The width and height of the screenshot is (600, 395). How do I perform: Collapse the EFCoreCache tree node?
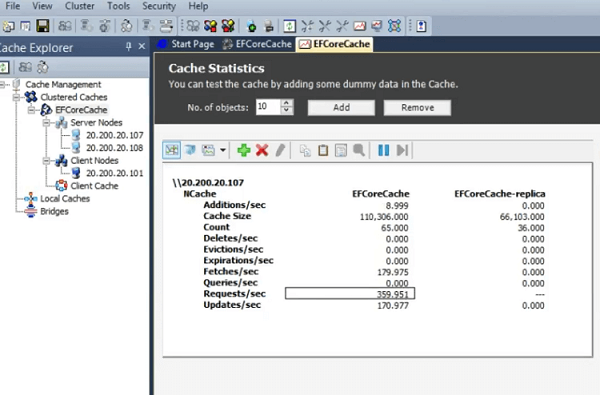coord(31,110)
